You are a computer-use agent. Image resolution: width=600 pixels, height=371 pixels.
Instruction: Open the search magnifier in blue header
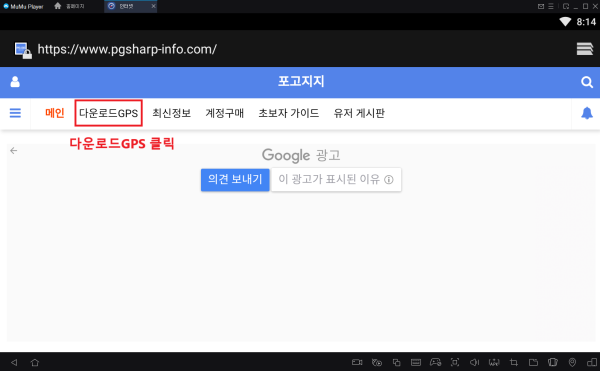587,82
